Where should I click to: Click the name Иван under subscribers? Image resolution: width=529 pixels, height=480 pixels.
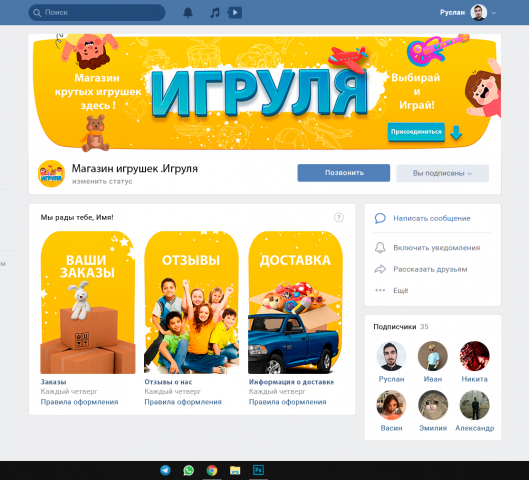[x=433, y=379]
